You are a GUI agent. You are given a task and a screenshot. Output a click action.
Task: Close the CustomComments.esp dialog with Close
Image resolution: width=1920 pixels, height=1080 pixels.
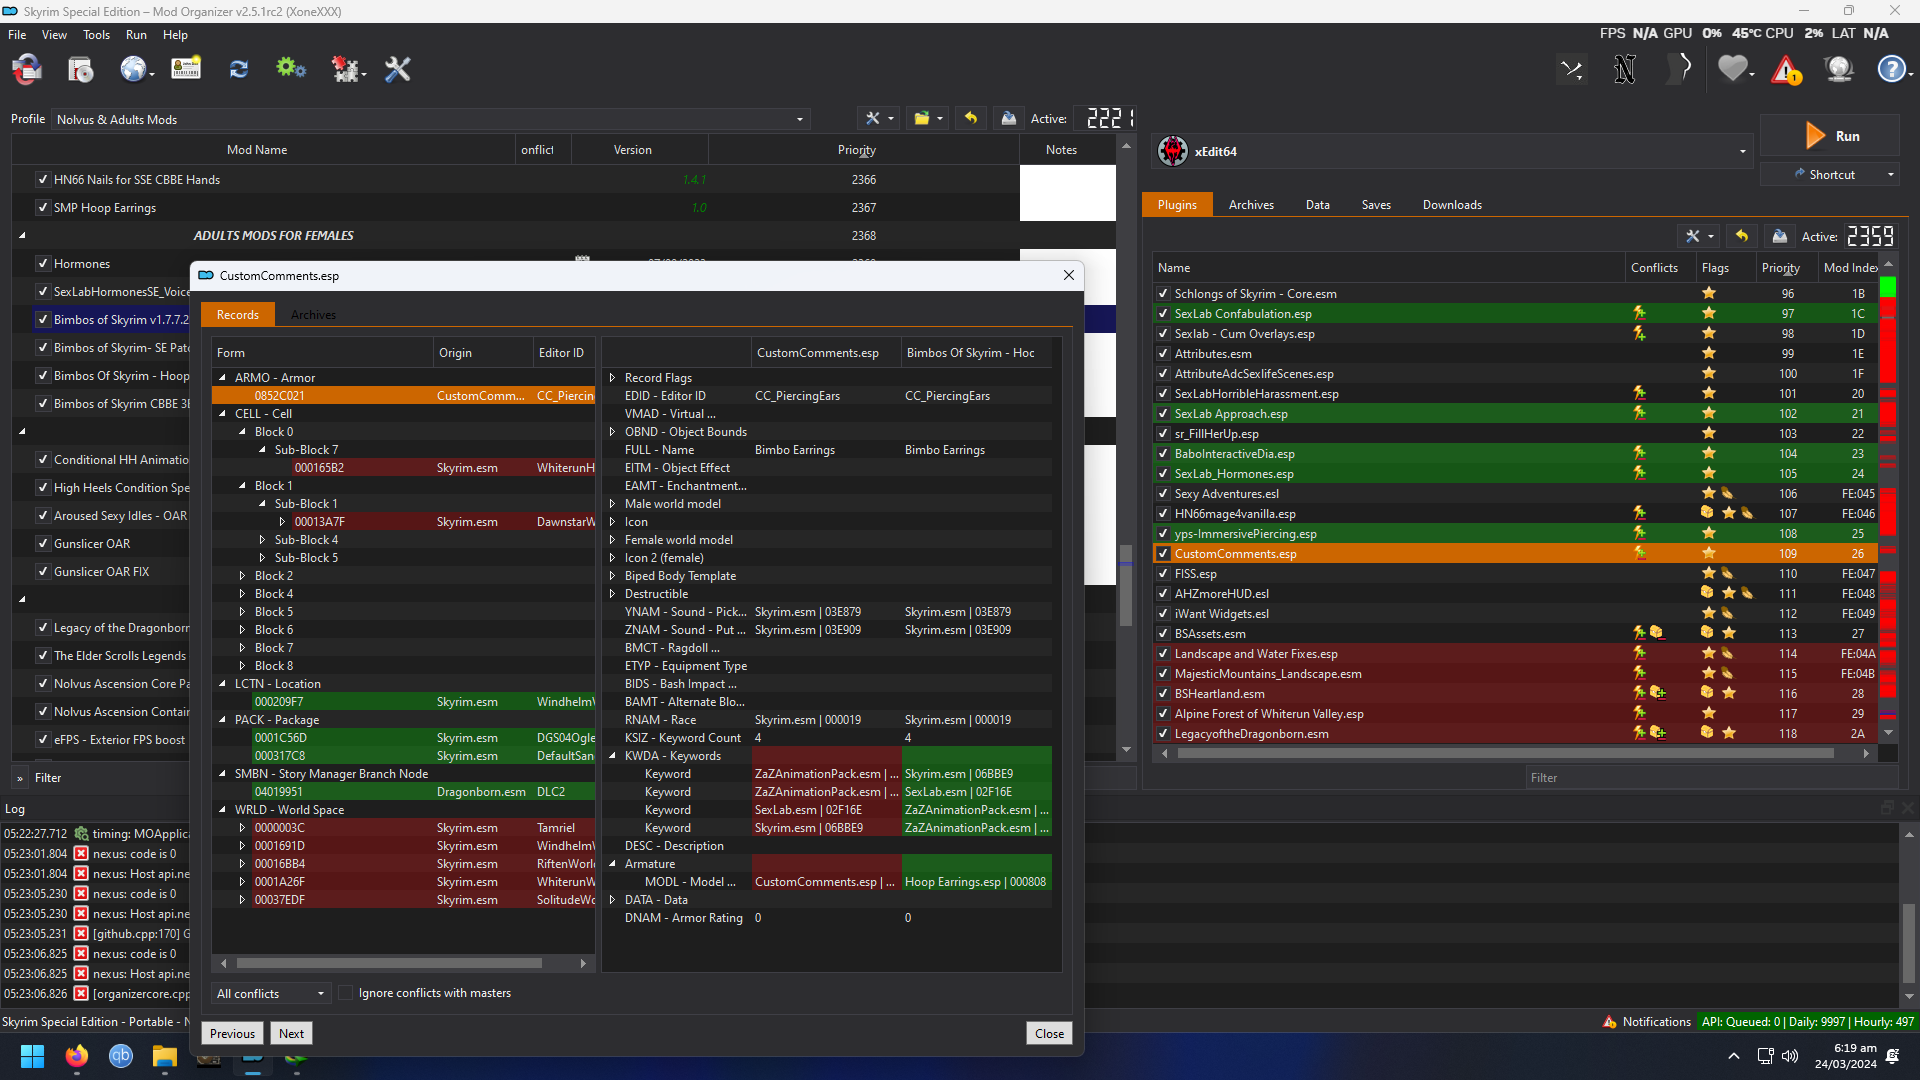pyautogui.click(x=1049, y=1034)
